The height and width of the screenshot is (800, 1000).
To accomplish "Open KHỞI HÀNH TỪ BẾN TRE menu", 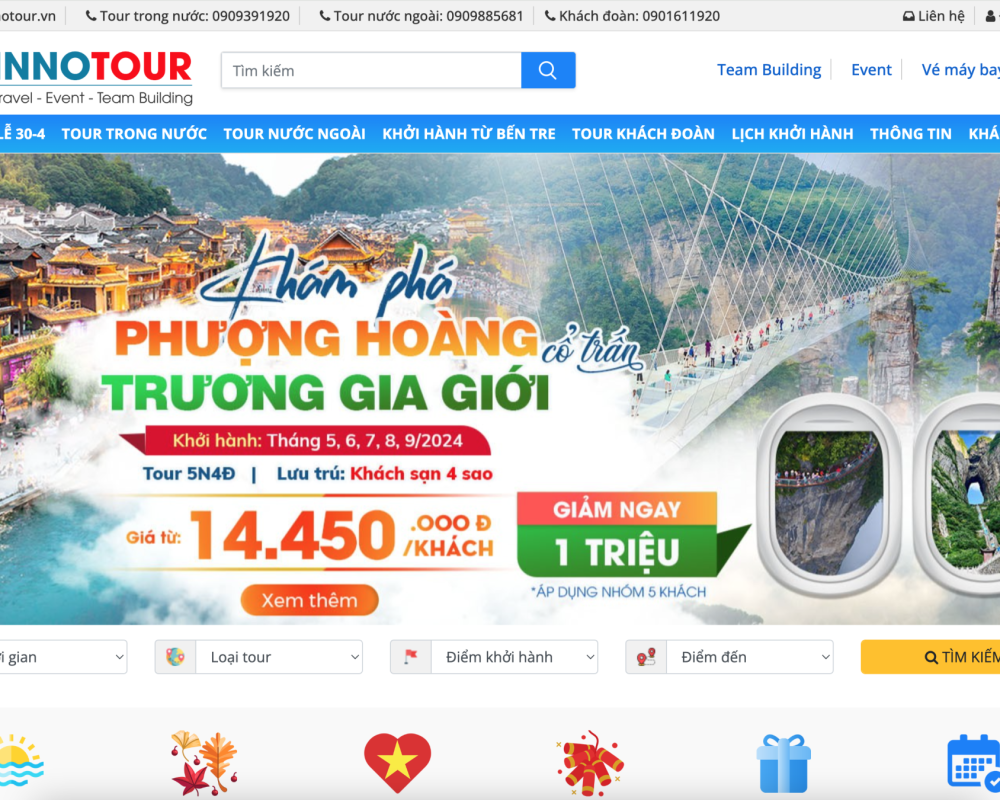I will click(469, 134).
